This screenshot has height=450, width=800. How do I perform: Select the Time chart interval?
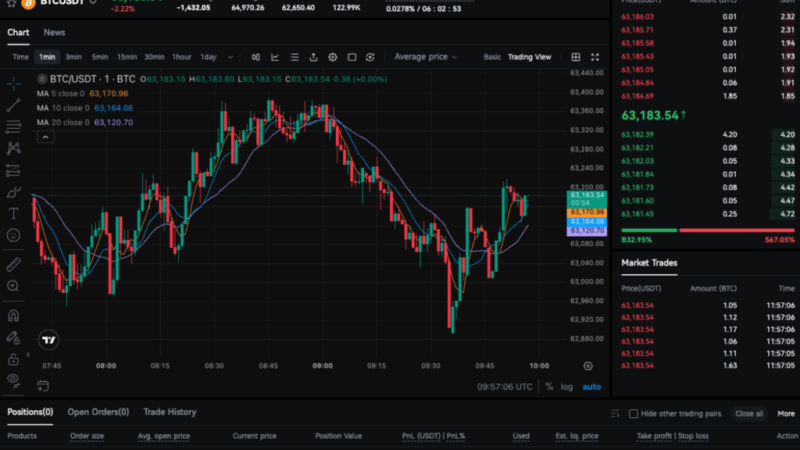tap(20, 57)
